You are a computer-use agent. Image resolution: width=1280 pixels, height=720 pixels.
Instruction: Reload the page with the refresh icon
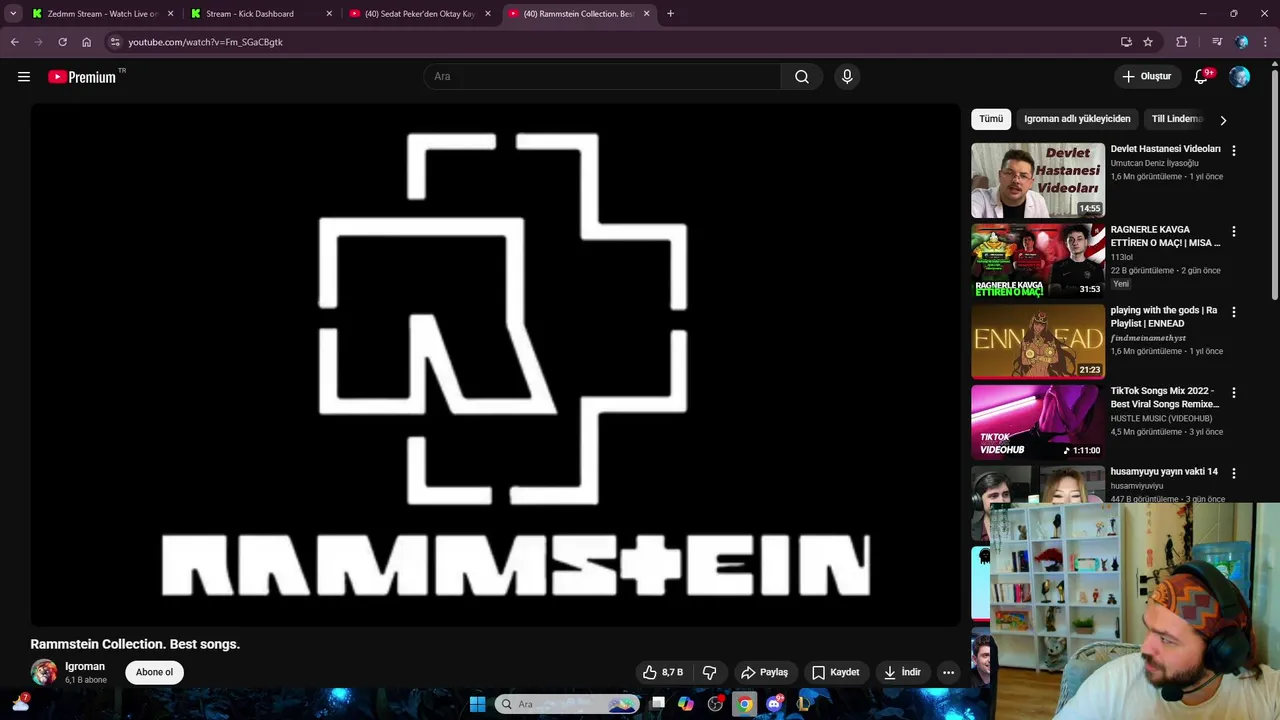(62, 42)
